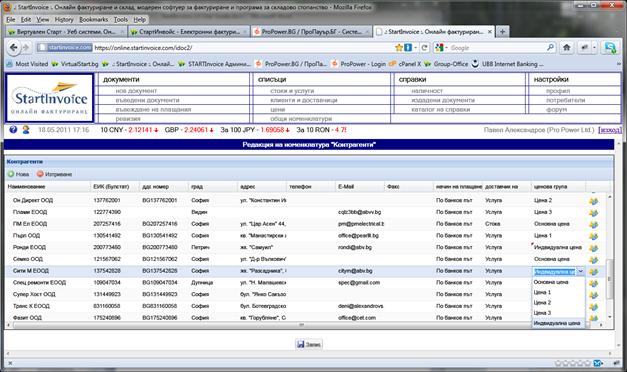Switch to the ProPower.BG browser tab
The height and width of the screenshot is (372, 627).
[x=311, y=32]
